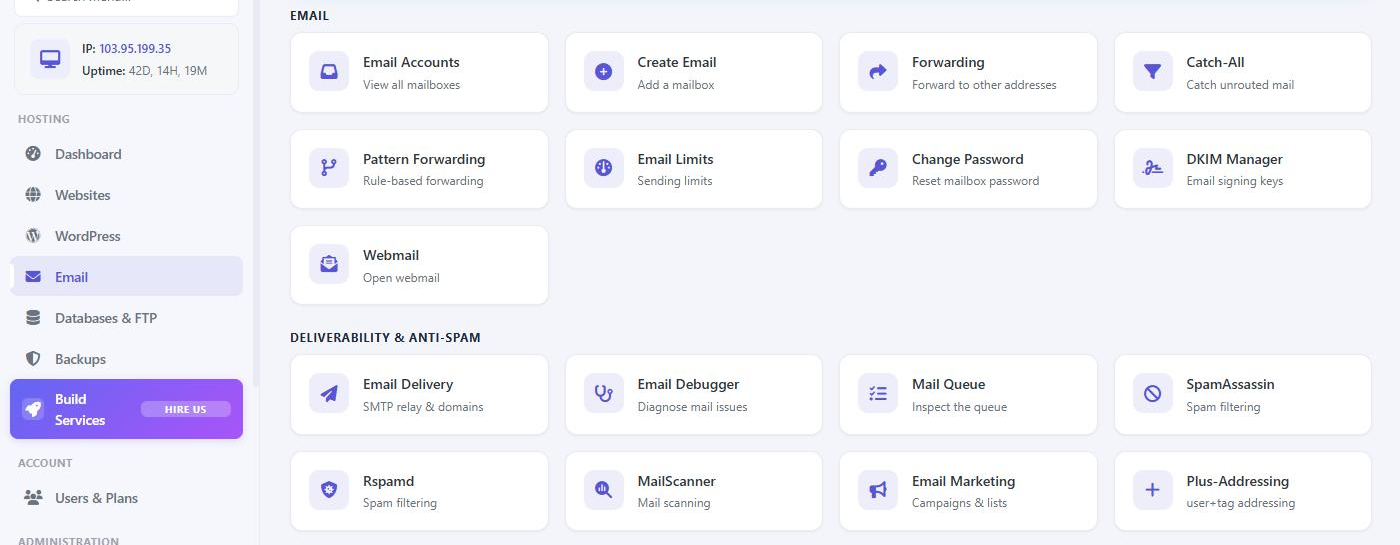1400x545 pixels.
Task: Click the Plus-Addressing plus icon
Action: (1153, 490)
